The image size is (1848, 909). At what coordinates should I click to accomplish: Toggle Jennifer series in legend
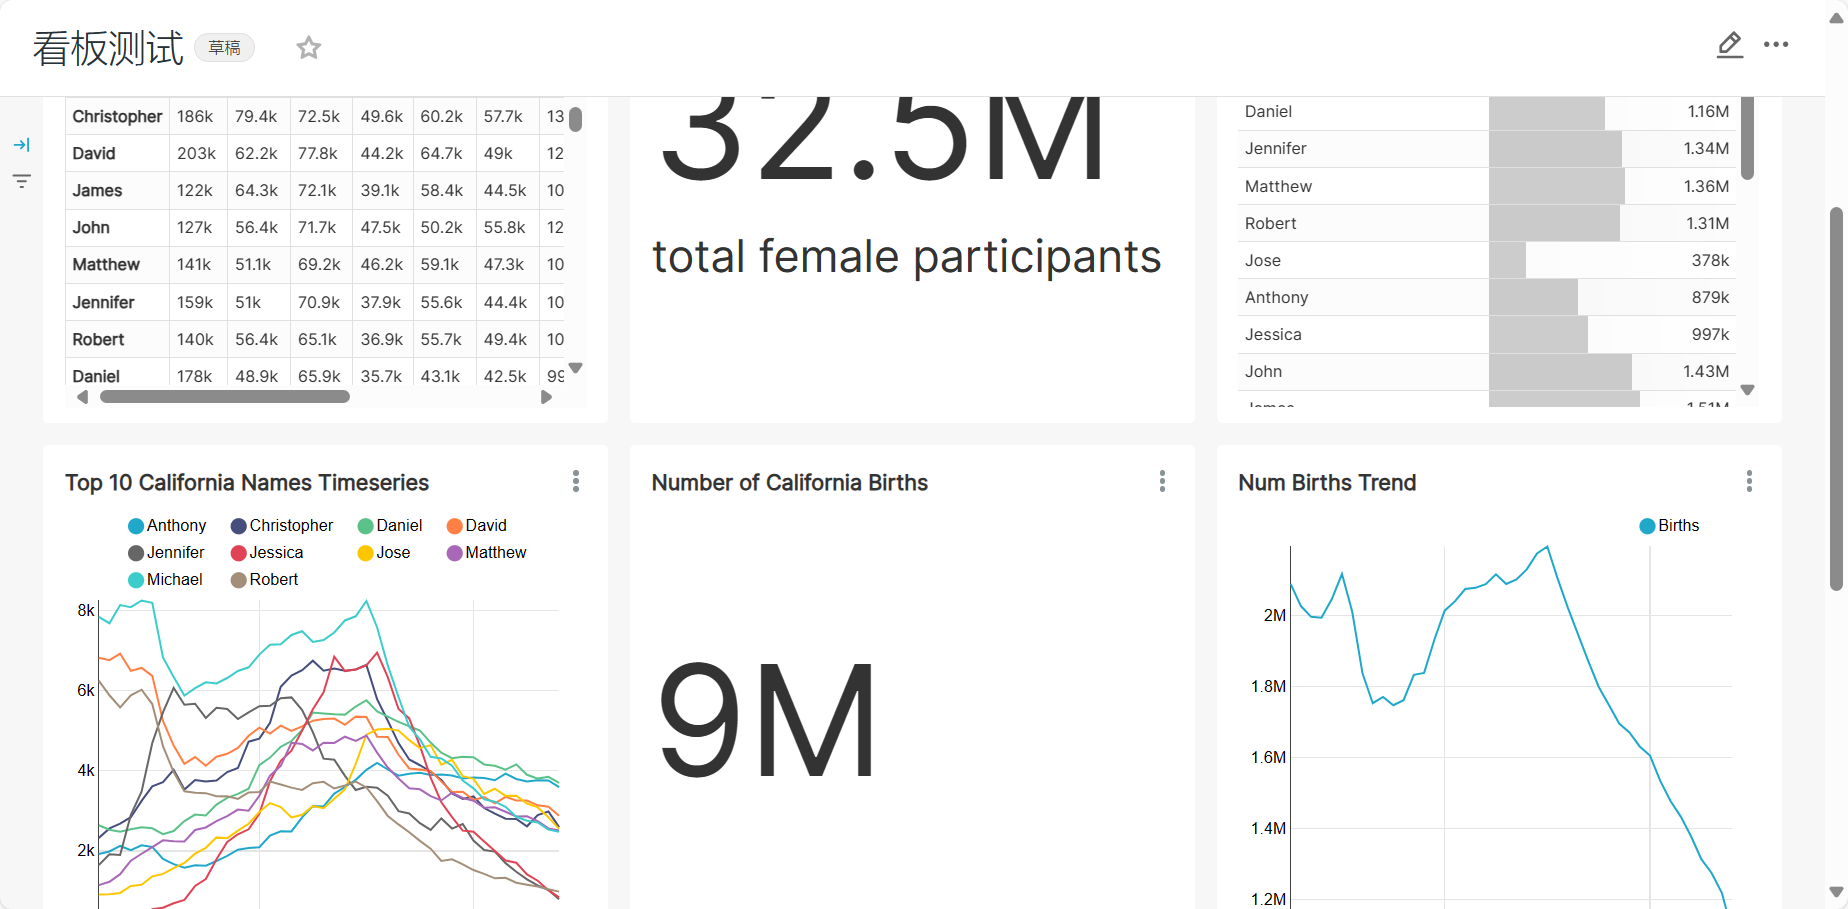coord(166,552)
